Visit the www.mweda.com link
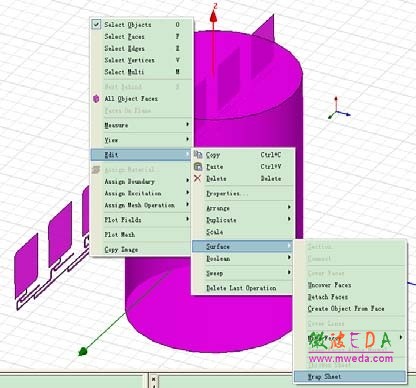The image size is (416, 388). point(351,359)
